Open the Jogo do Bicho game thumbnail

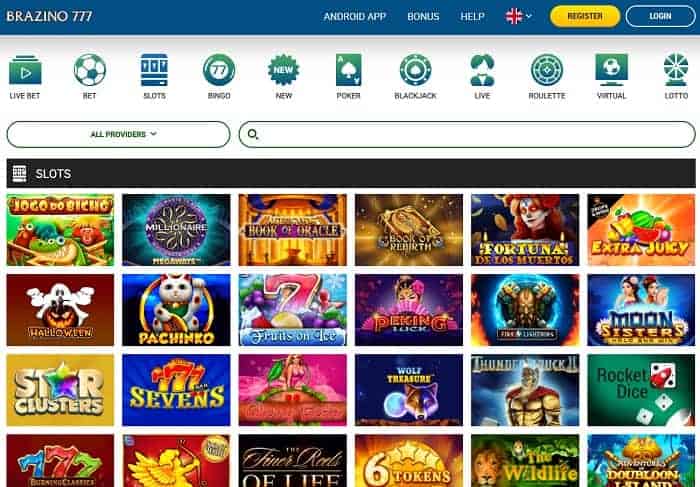[60, 230]
